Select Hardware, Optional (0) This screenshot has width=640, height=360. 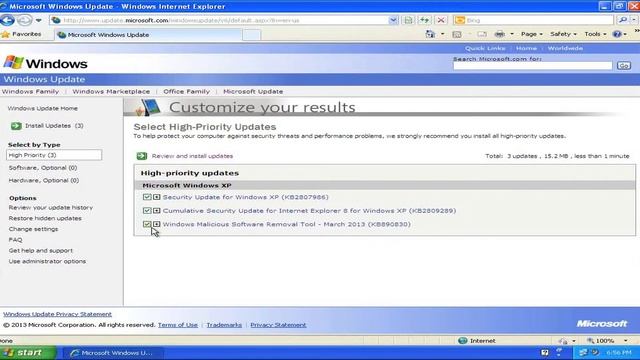click(44, 180)
